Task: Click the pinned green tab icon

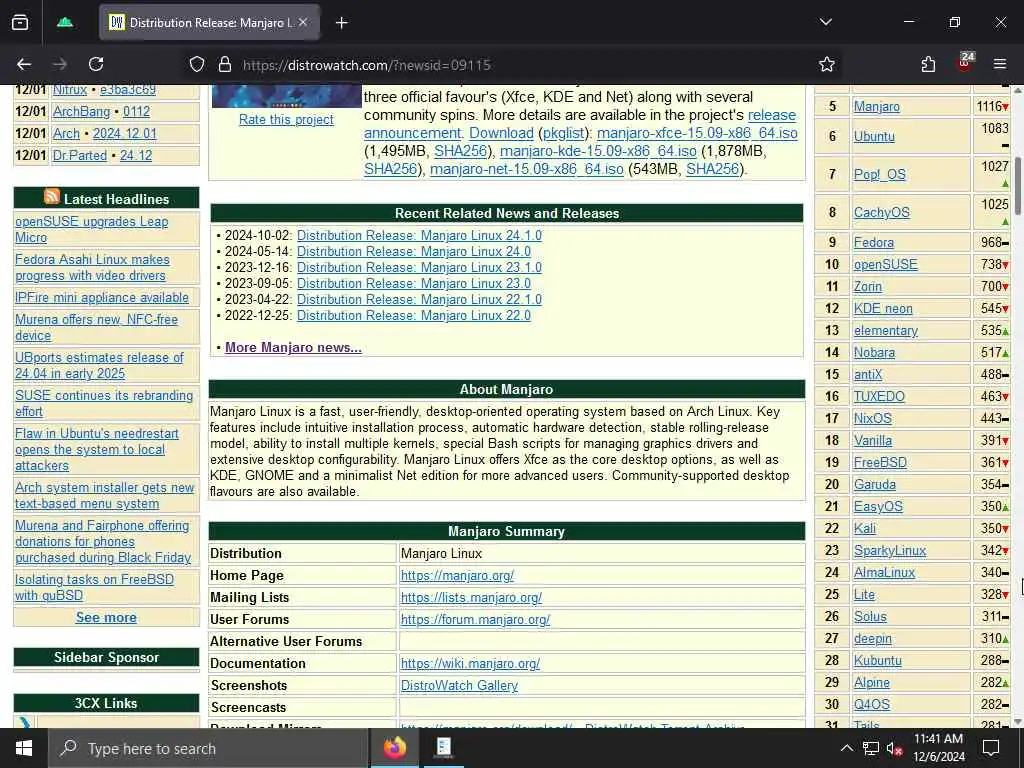Action: (x=65, y=22)
